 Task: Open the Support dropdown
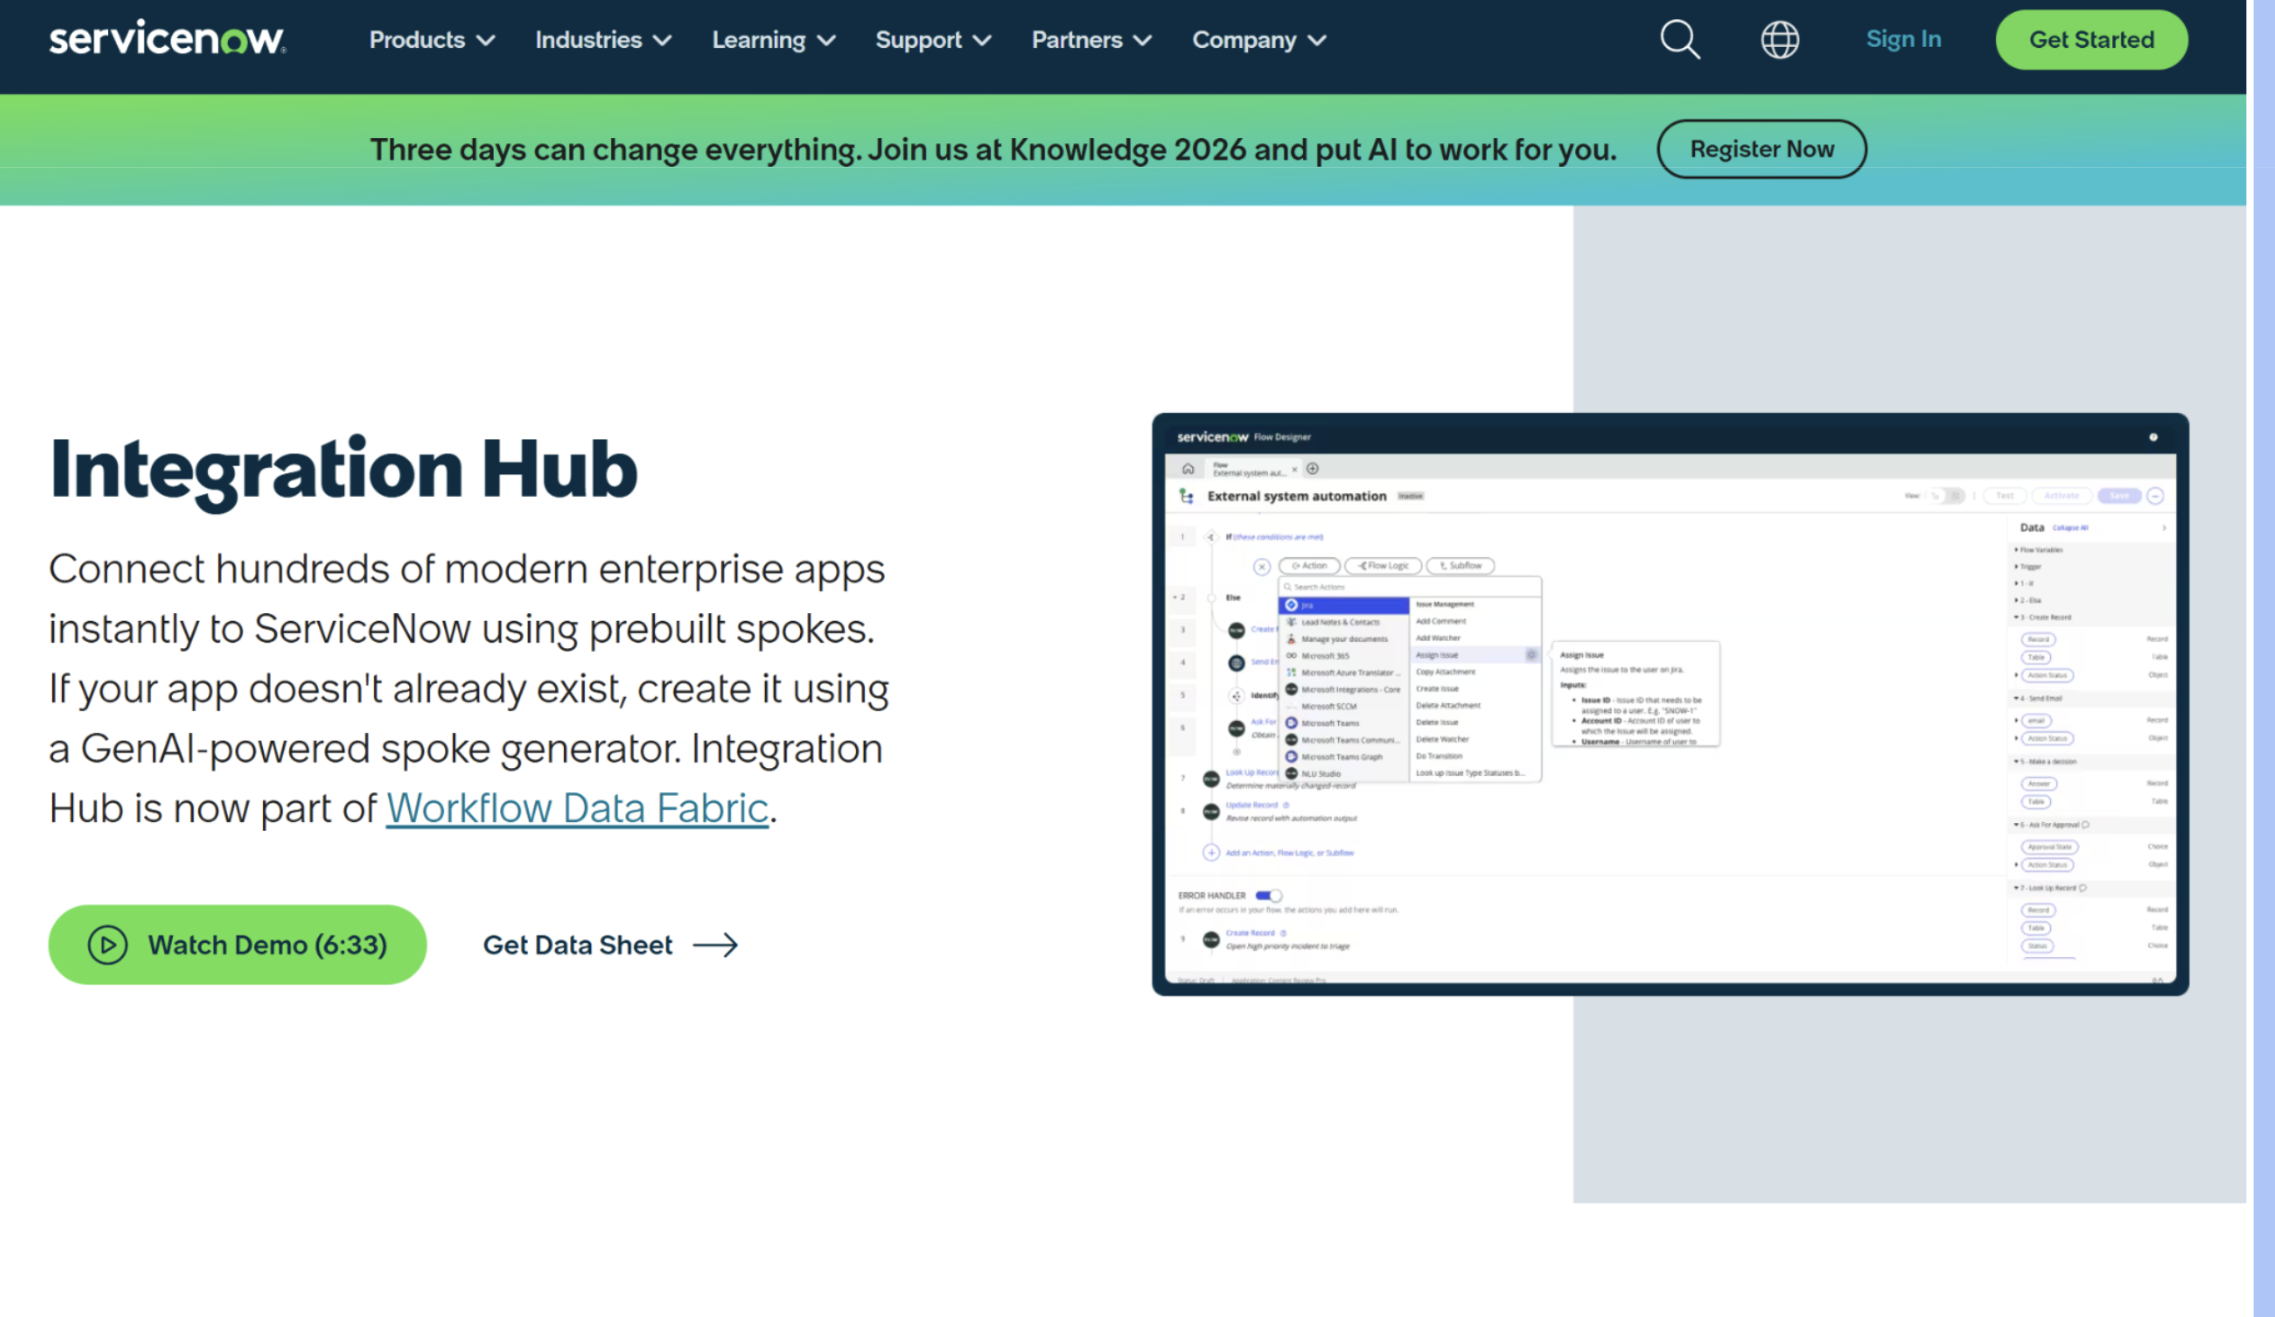click(x=933, y=40)
